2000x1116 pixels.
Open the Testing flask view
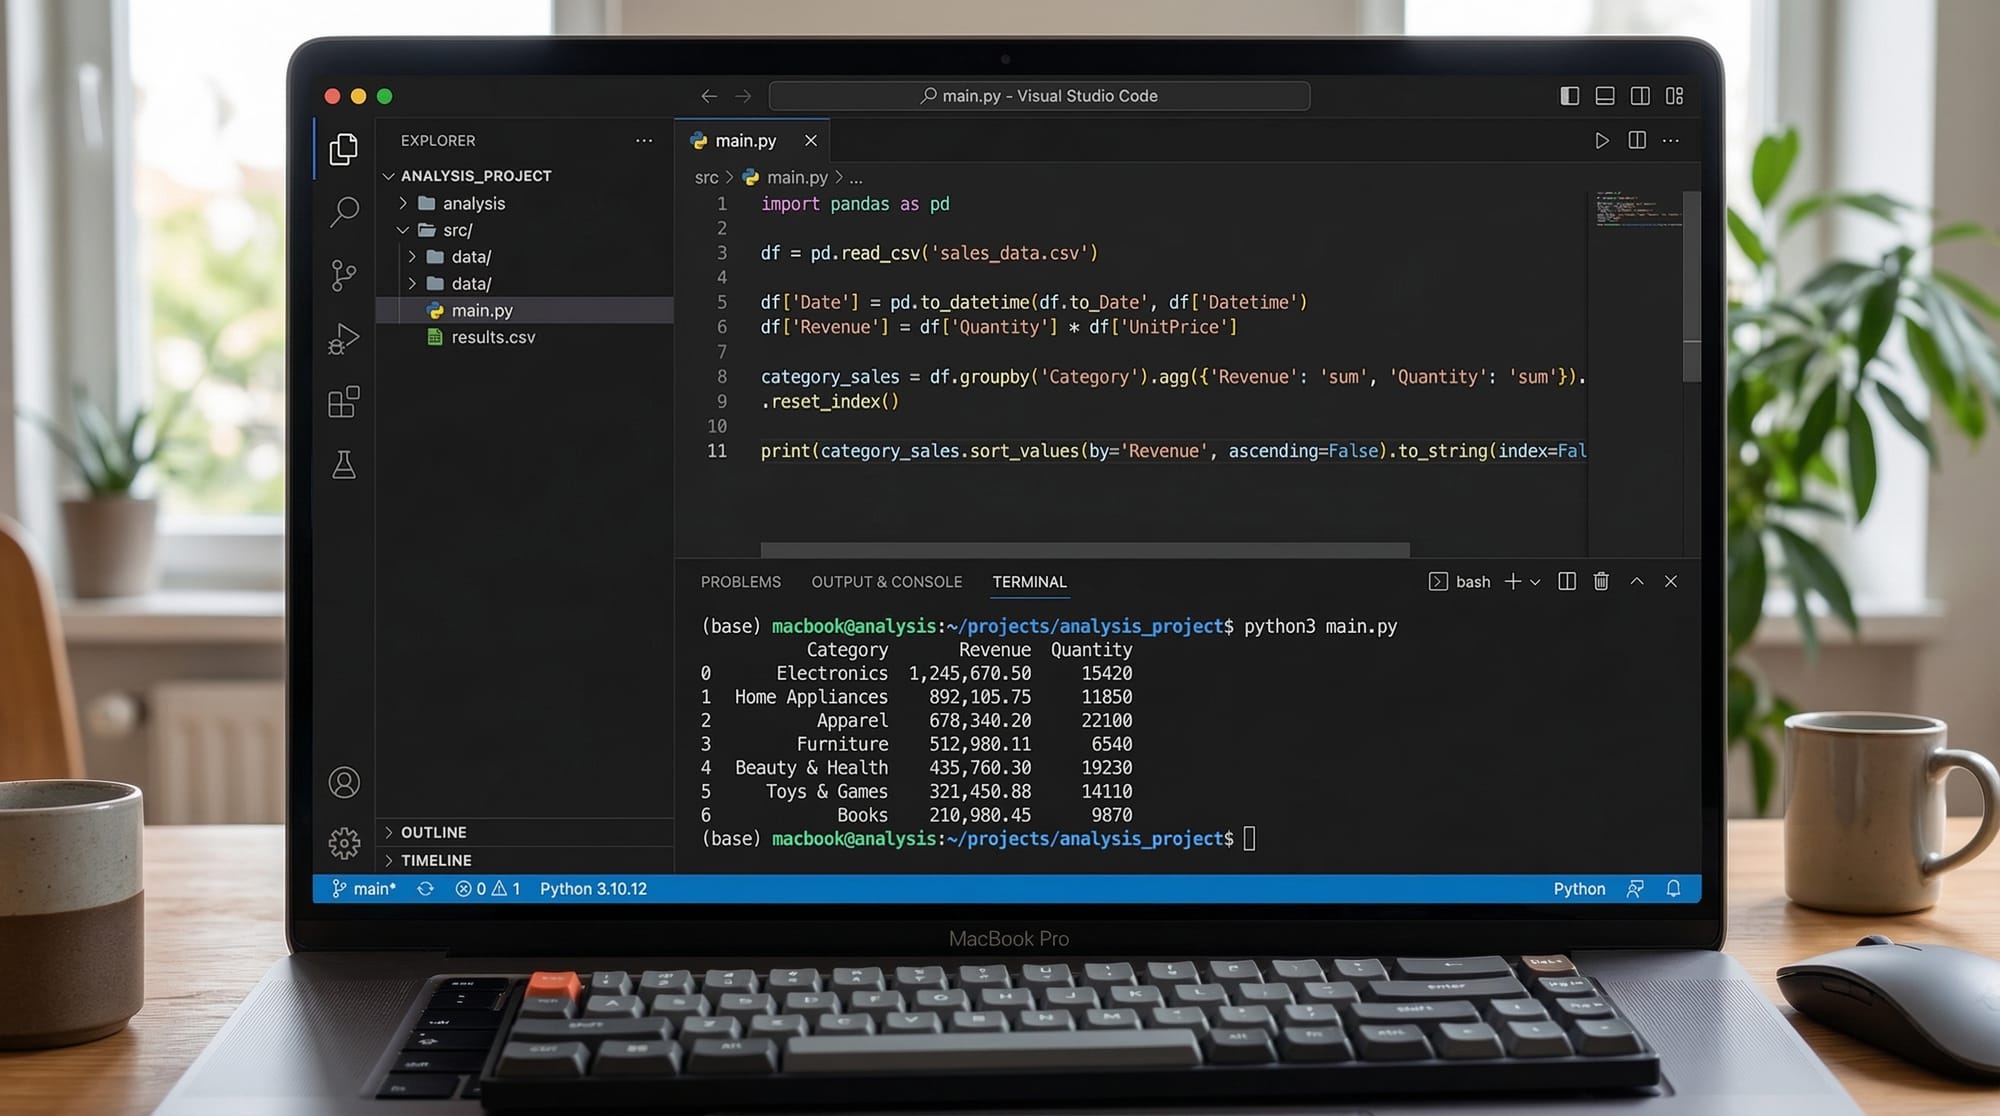pos(343,465)
